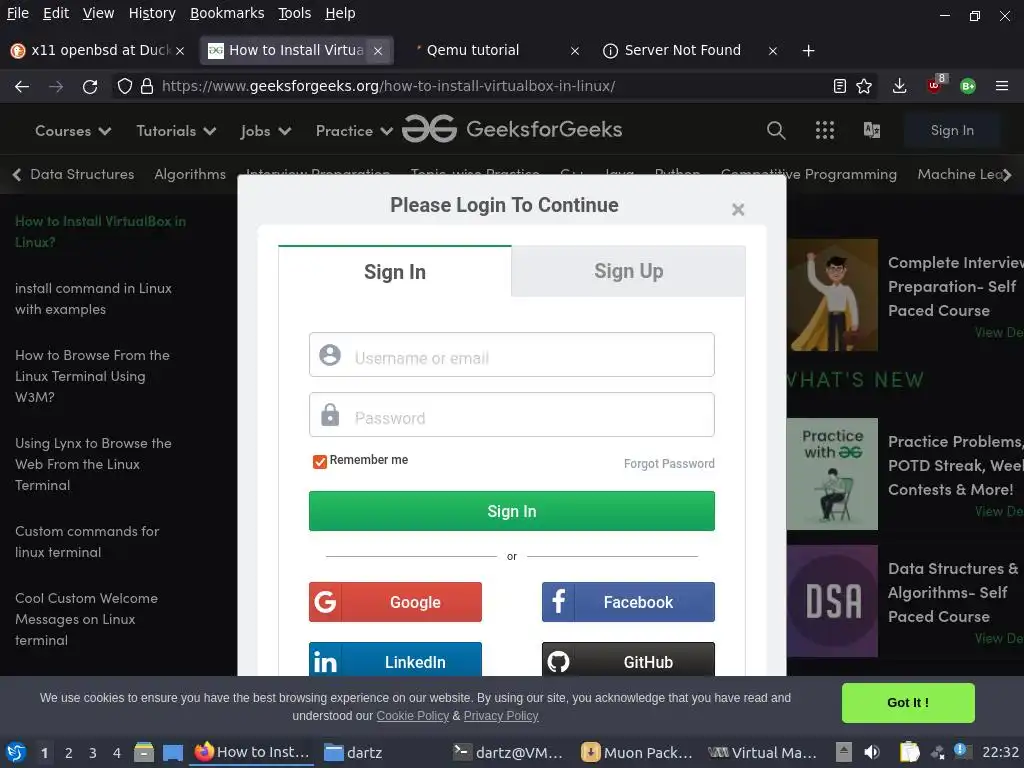Viewport: 1024px width, 768px height.
Task: Open the Tools menu
Action: (x=294, y=13)
